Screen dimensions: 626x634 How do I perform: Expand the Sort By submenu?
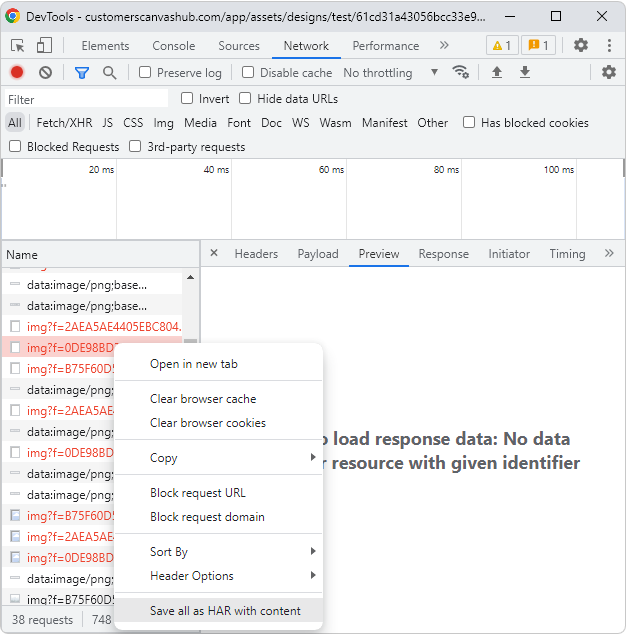[x=218, y=552]
